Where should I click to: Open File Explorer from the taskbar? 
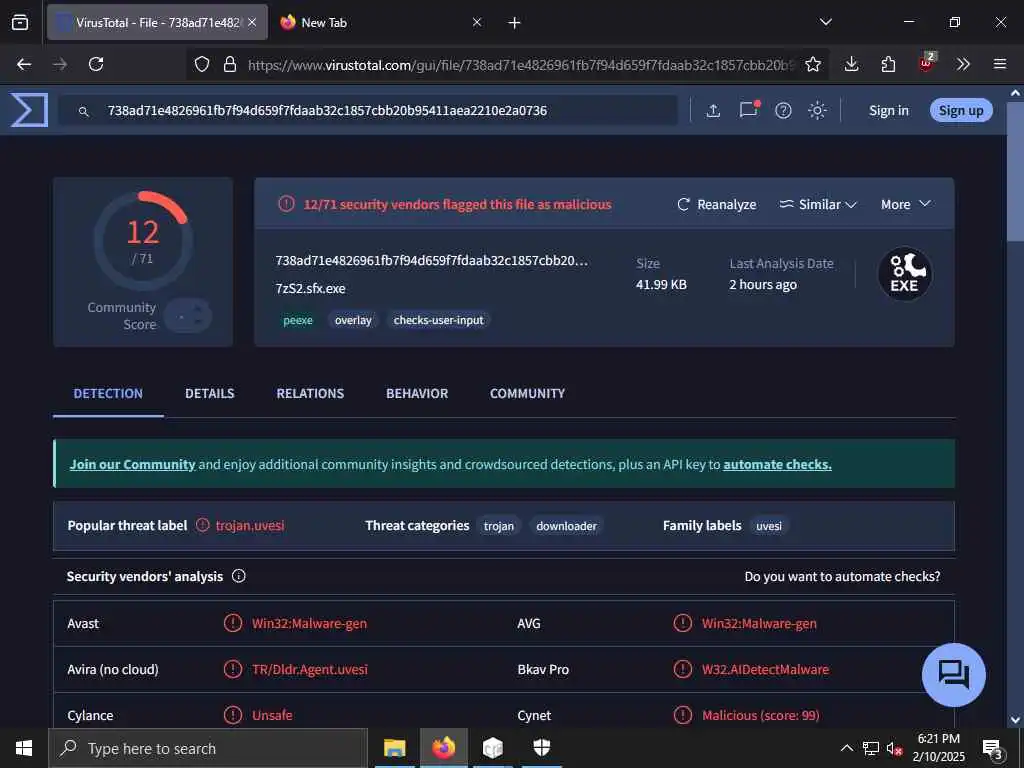394,748
